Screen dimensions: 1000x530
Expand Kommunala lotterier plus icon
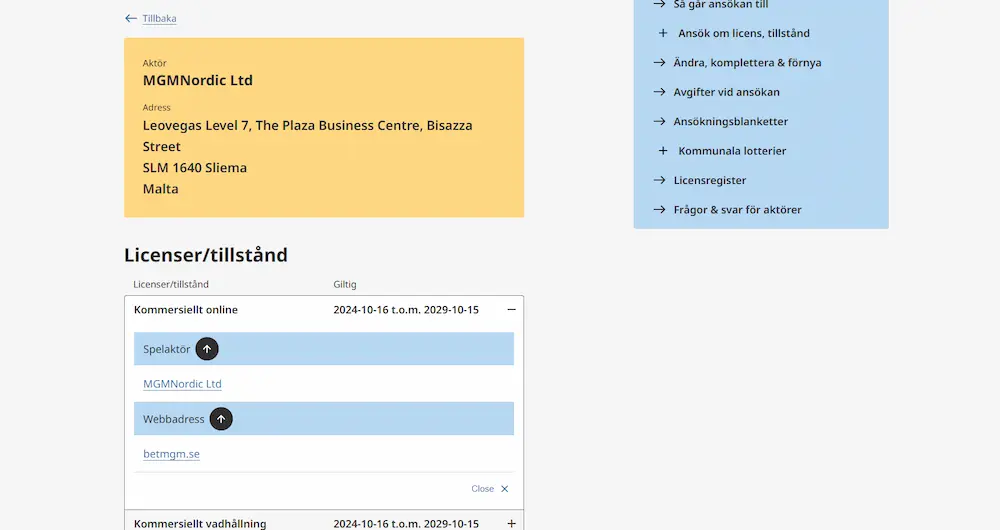pos(663,151)
